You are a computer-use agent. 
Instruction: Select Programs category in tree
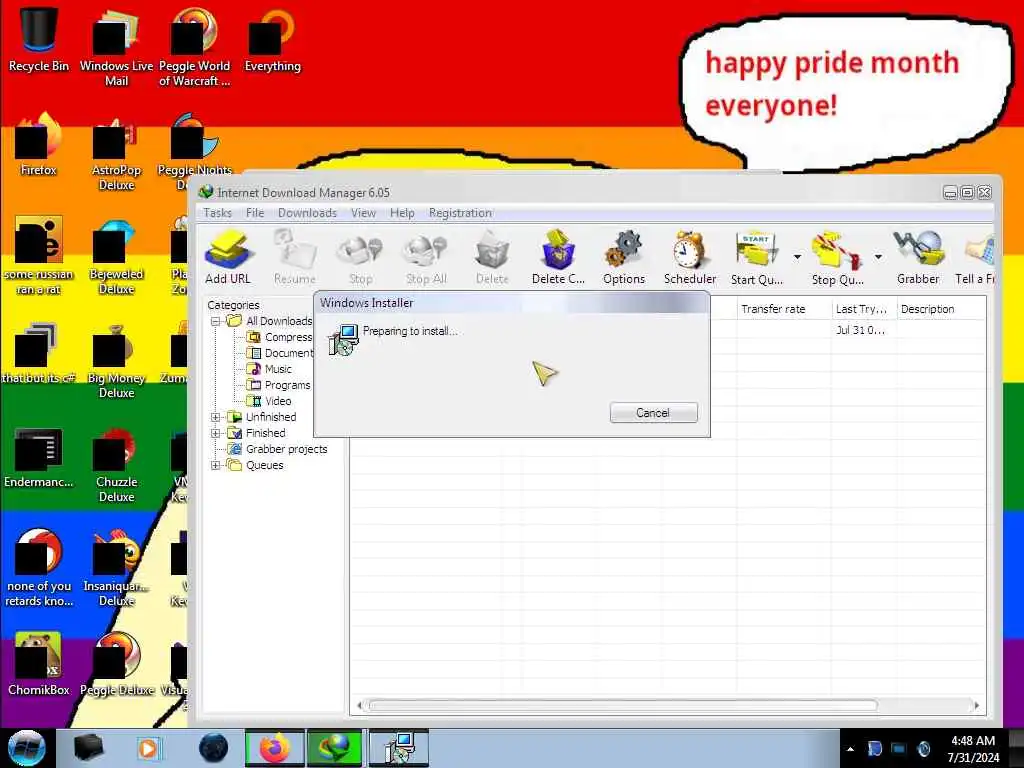tap(278, 385)
